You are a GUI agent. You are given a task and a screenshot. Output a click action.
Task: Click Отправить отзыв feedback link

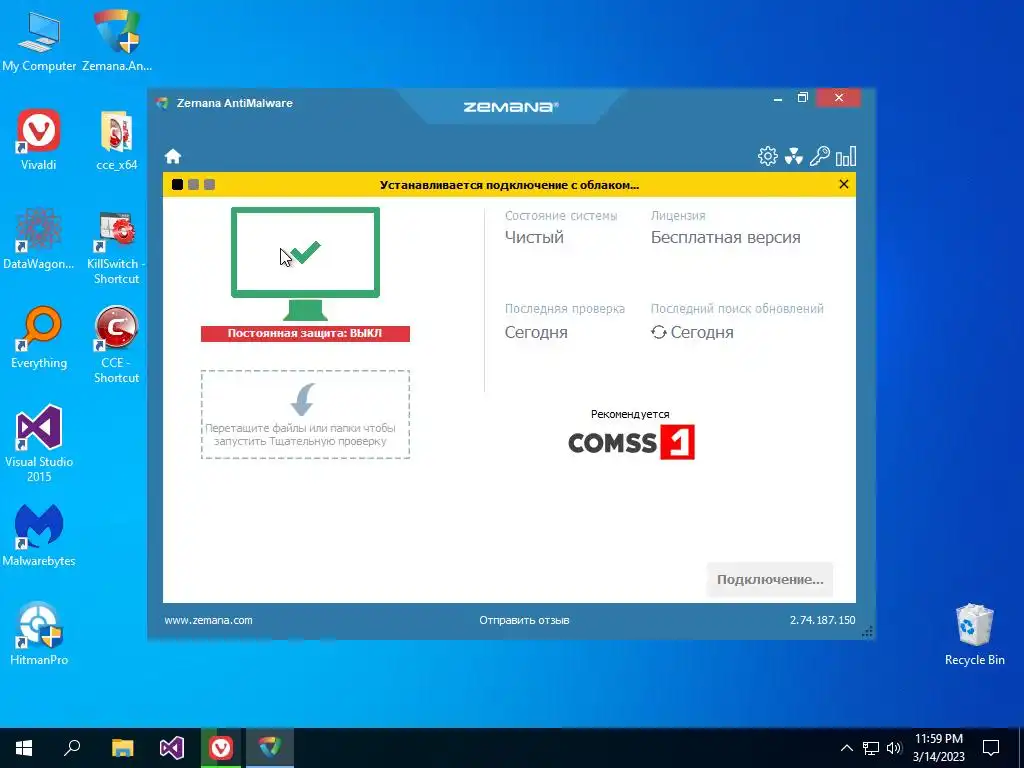tap(524, 620)
